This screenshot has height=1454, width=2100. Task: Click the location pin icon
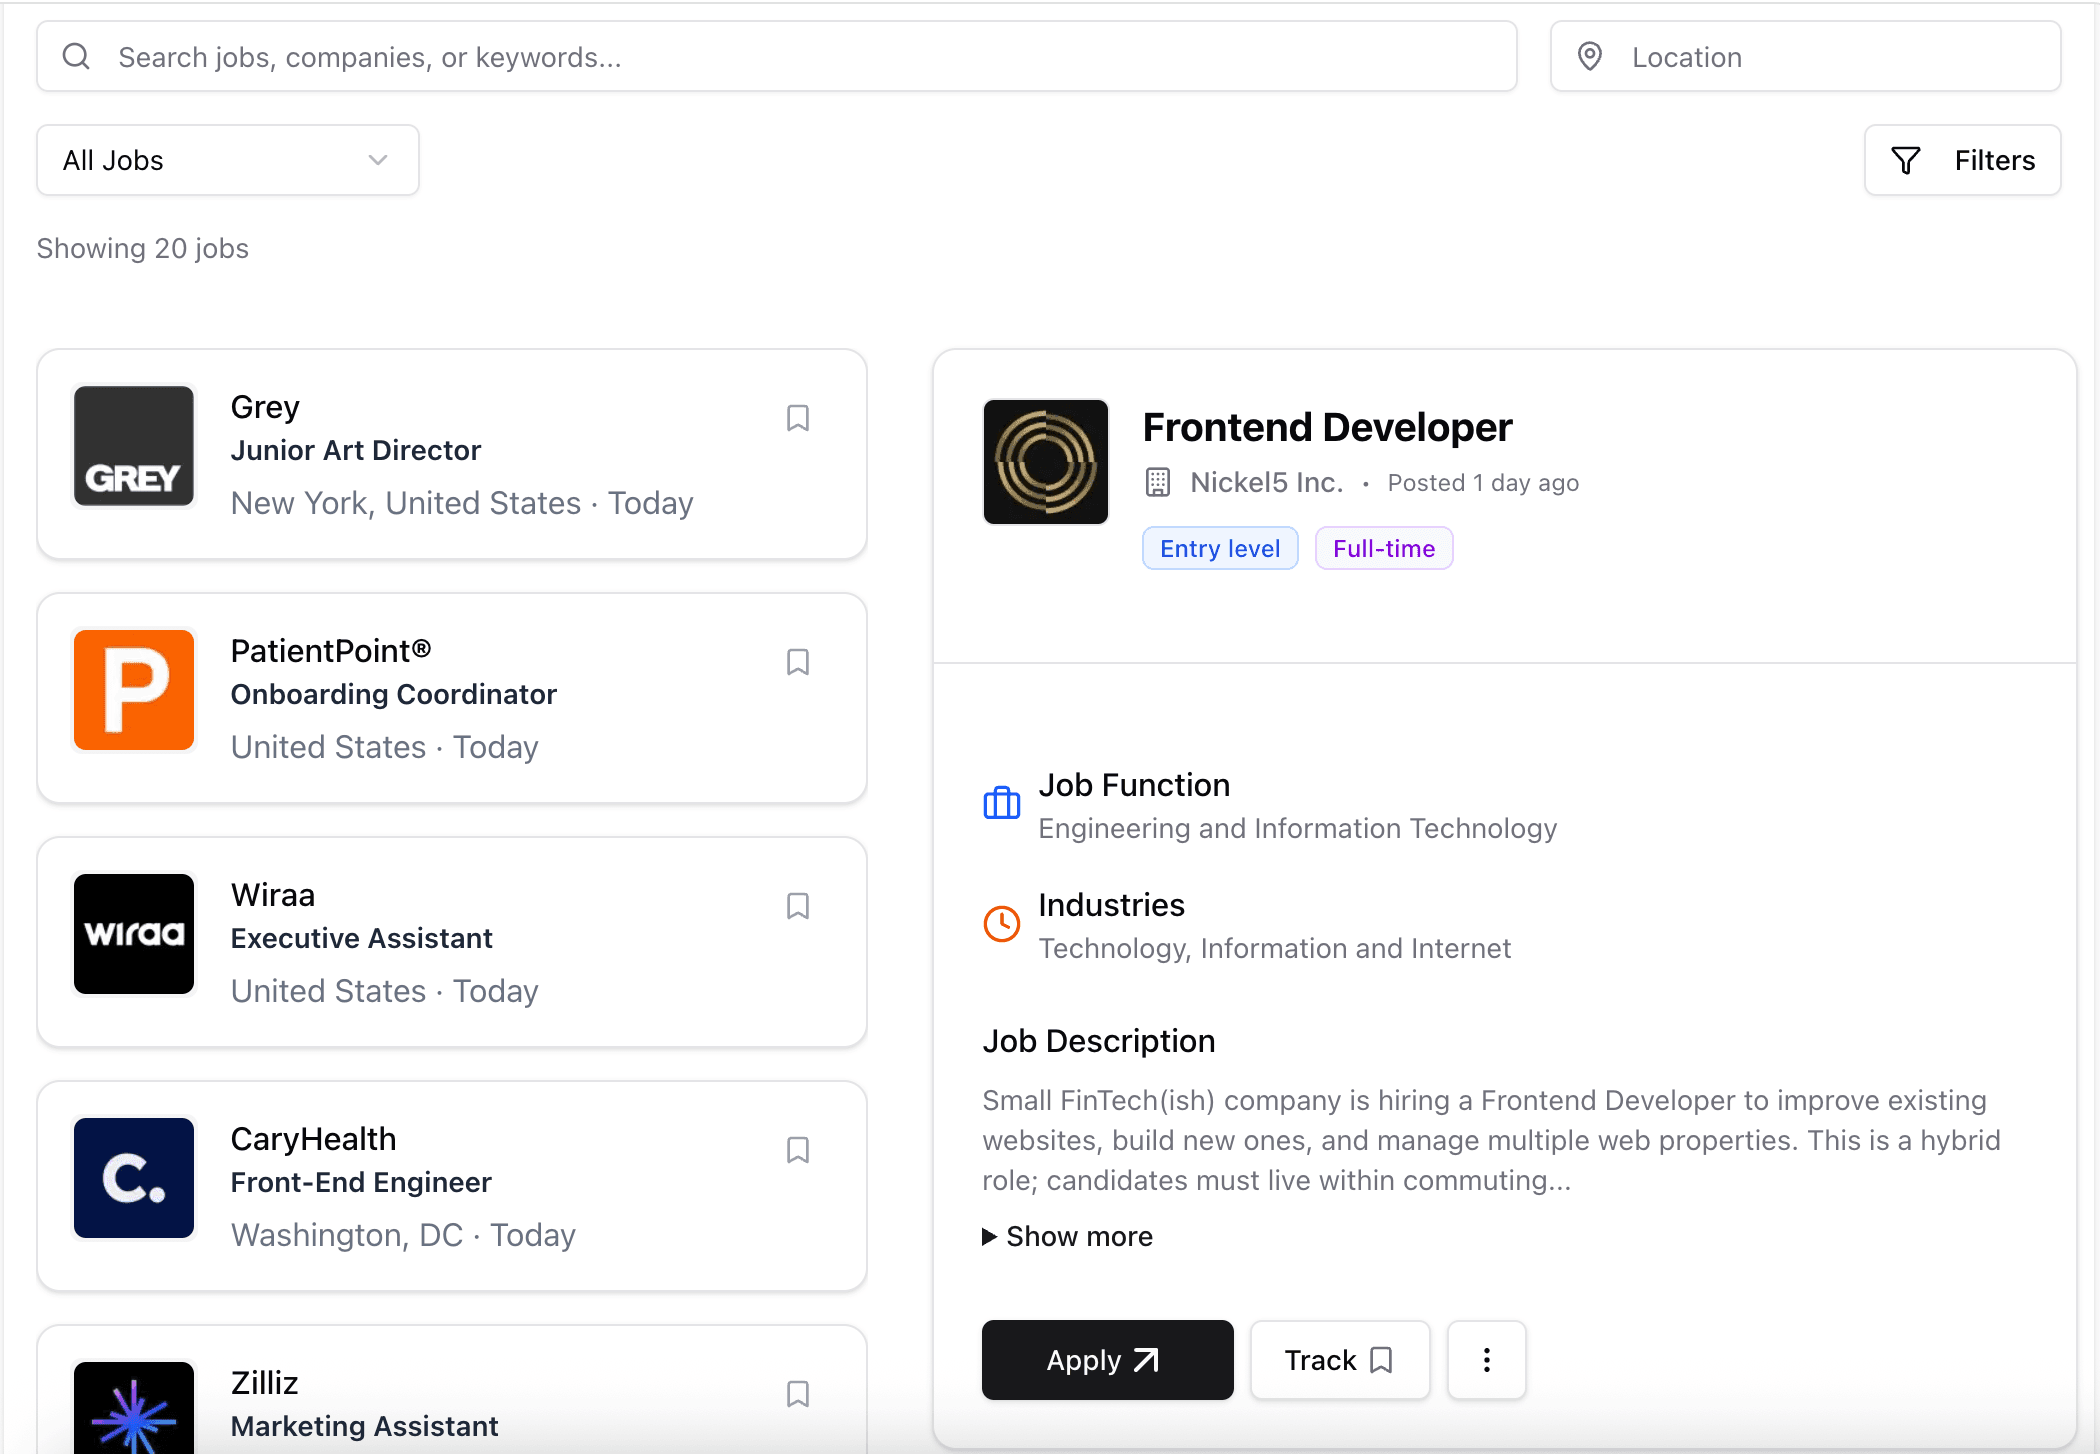[1589, 57]
